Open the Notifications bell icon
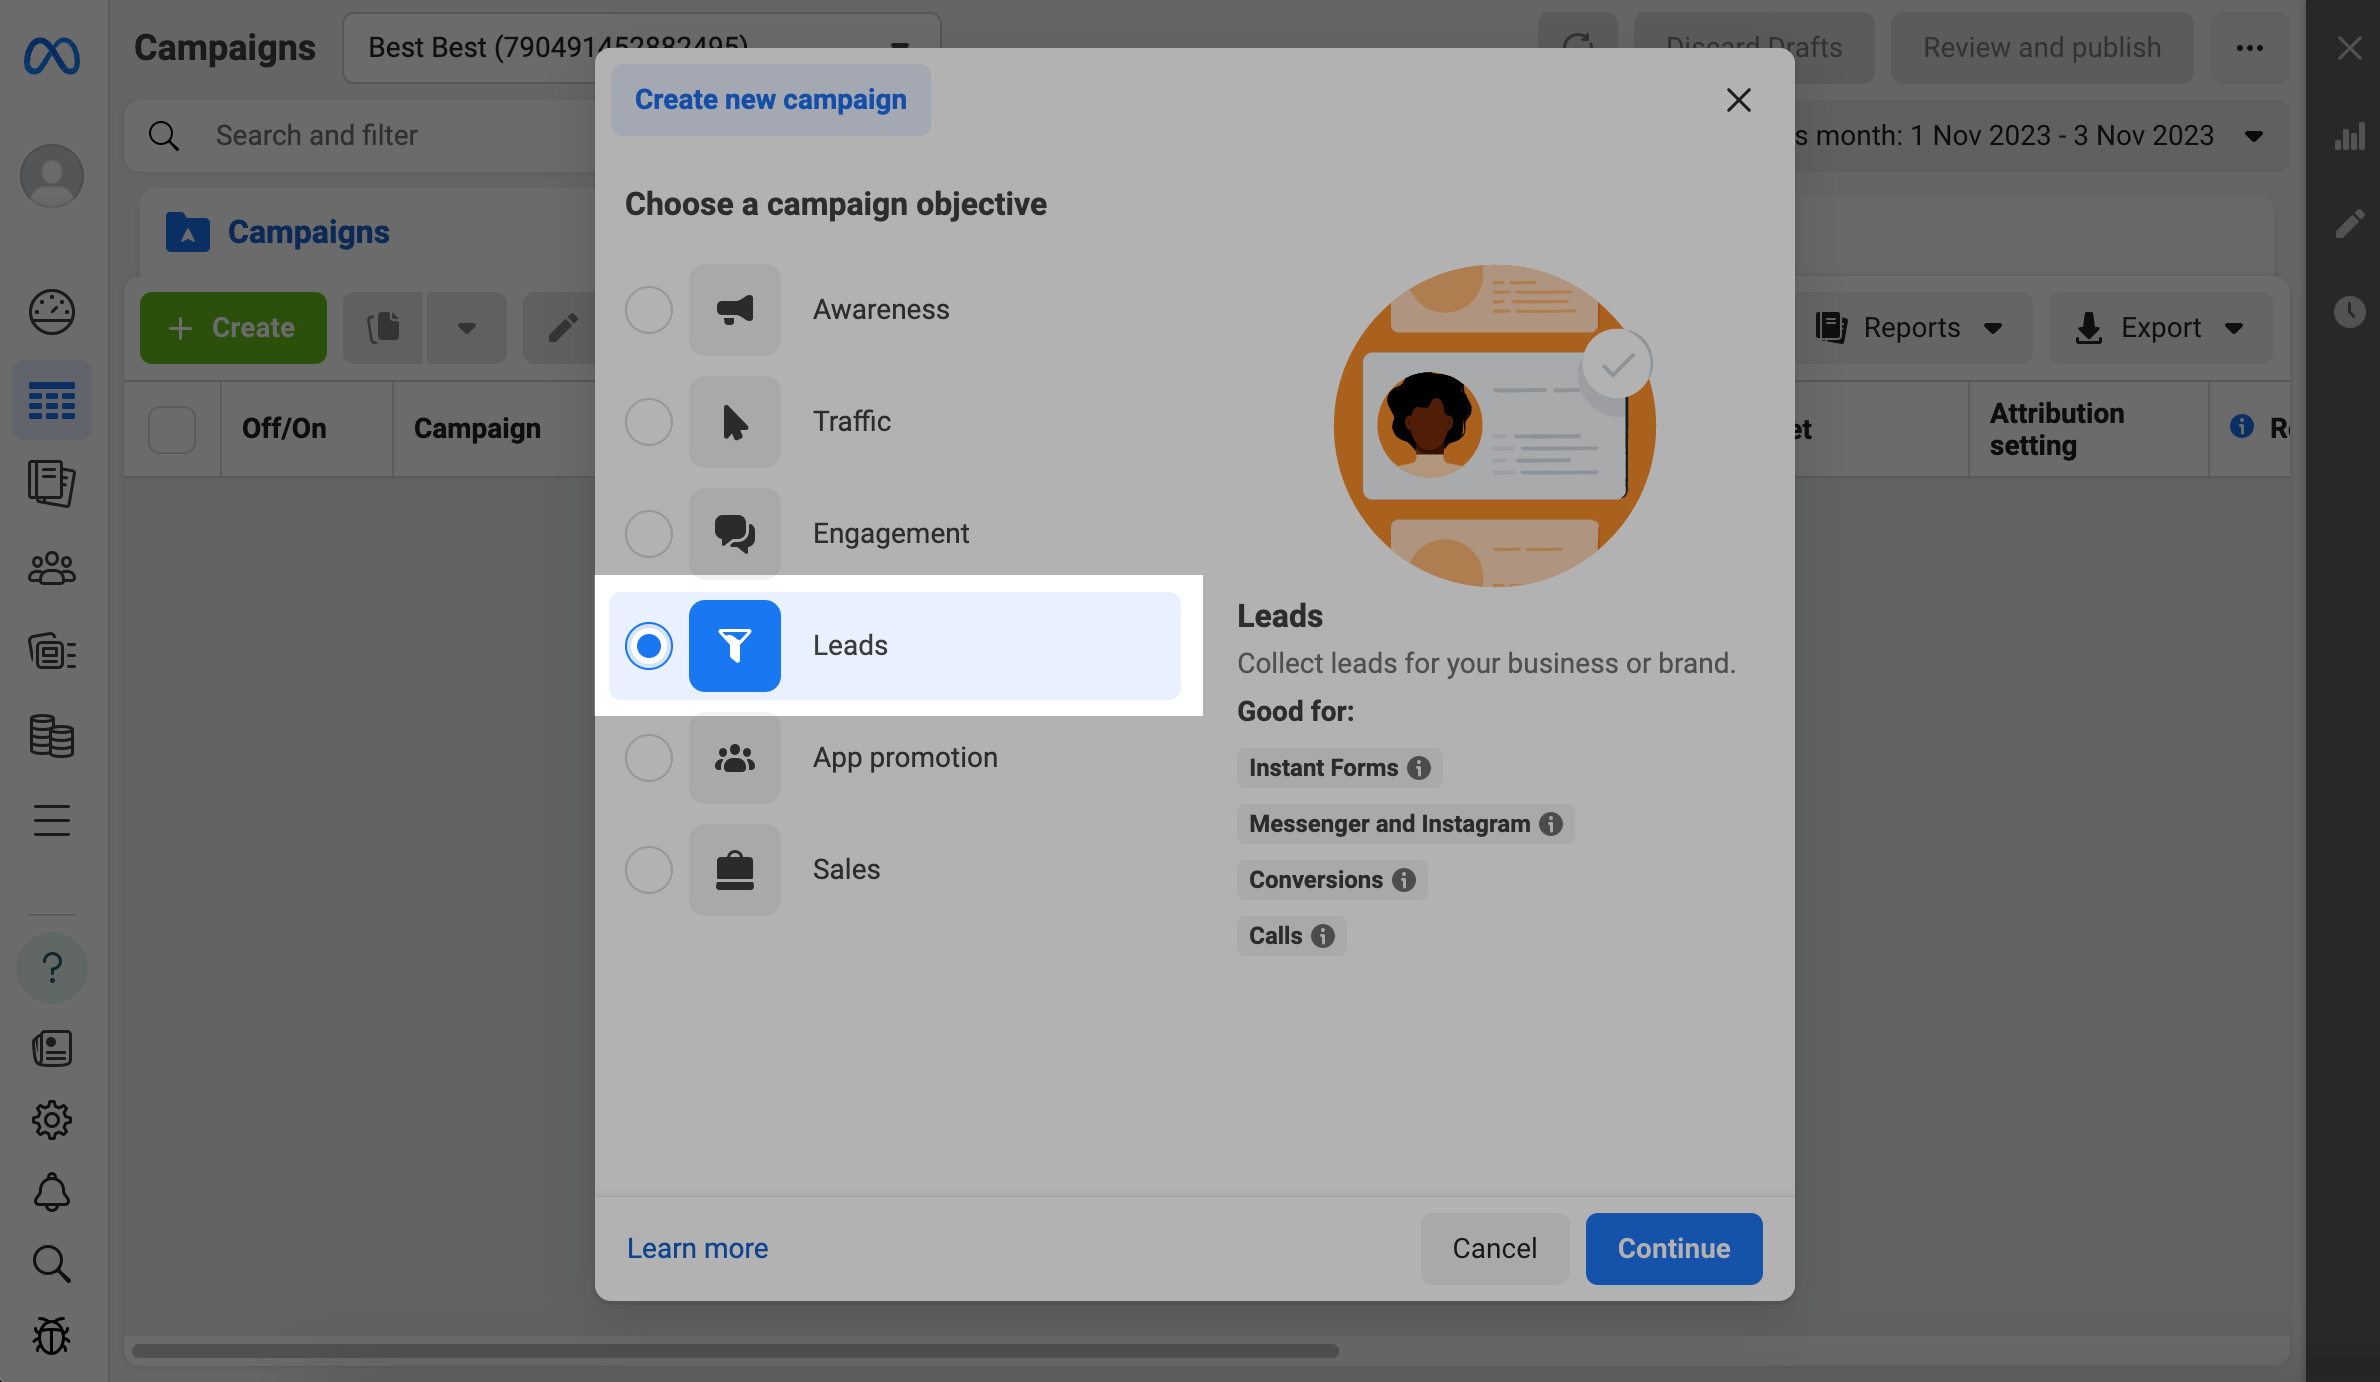 [x=52, y=1192]
